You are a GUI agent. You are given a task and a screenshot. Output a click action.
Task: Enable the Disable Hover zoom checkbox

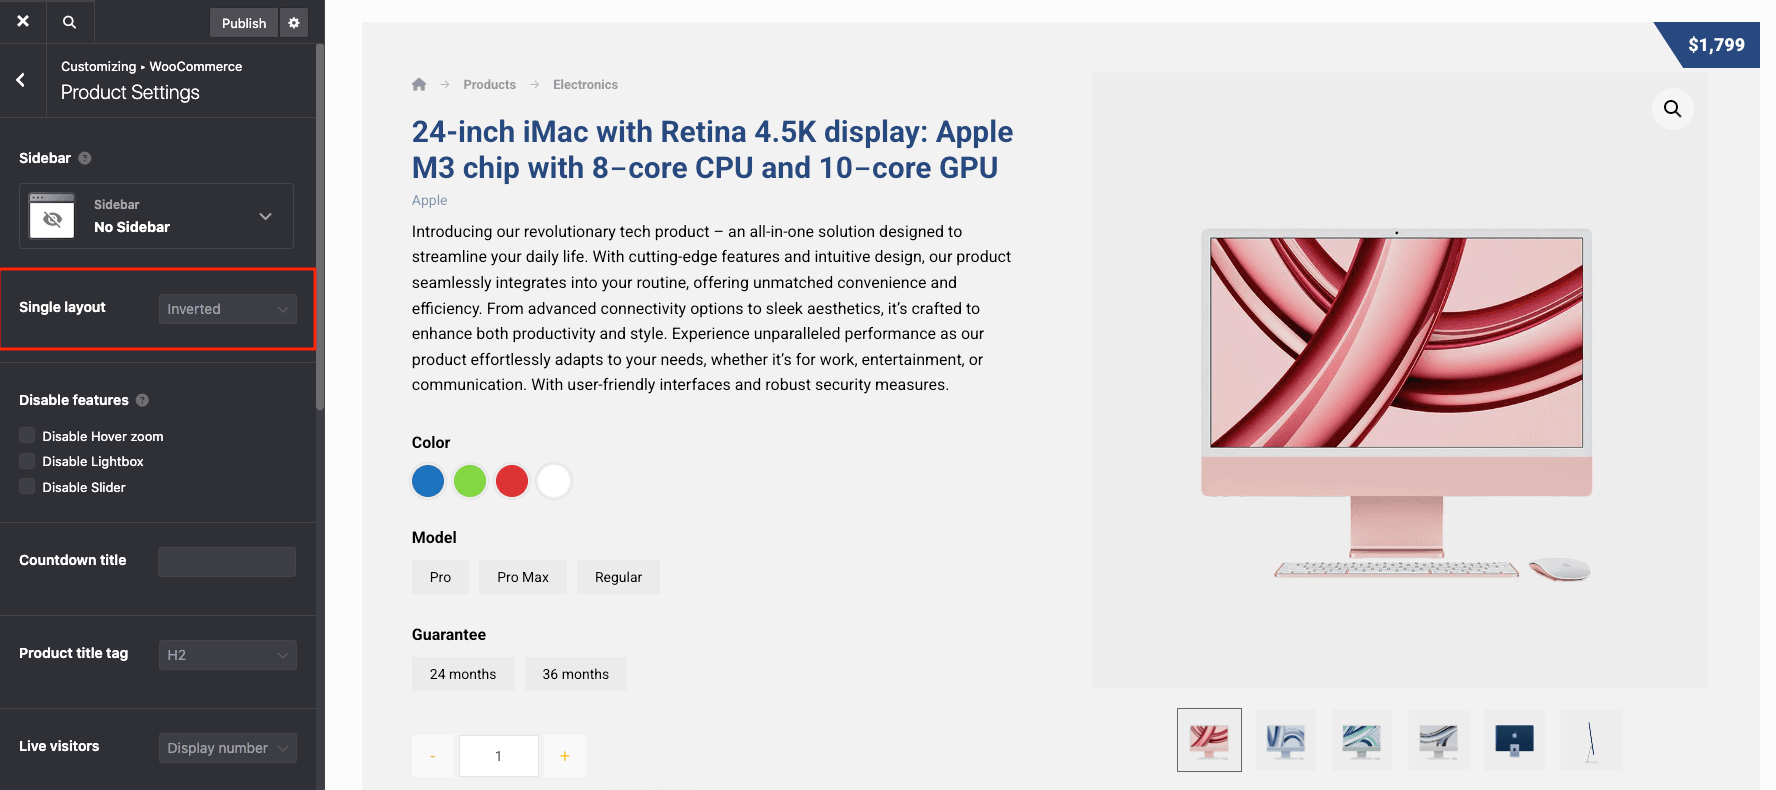click(27, 436)
